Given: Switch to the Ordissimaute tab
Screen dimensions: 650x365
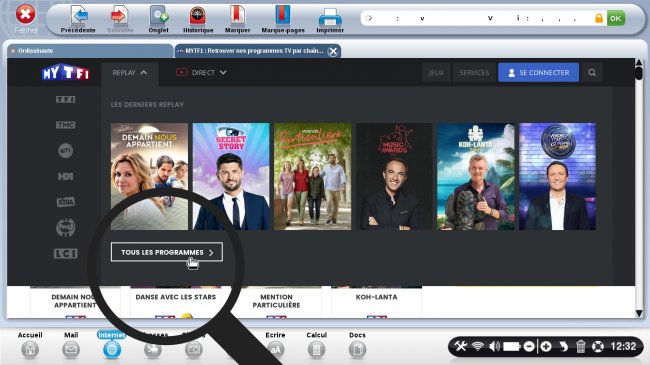Looking at the screenshot, I should click(90, 51).
